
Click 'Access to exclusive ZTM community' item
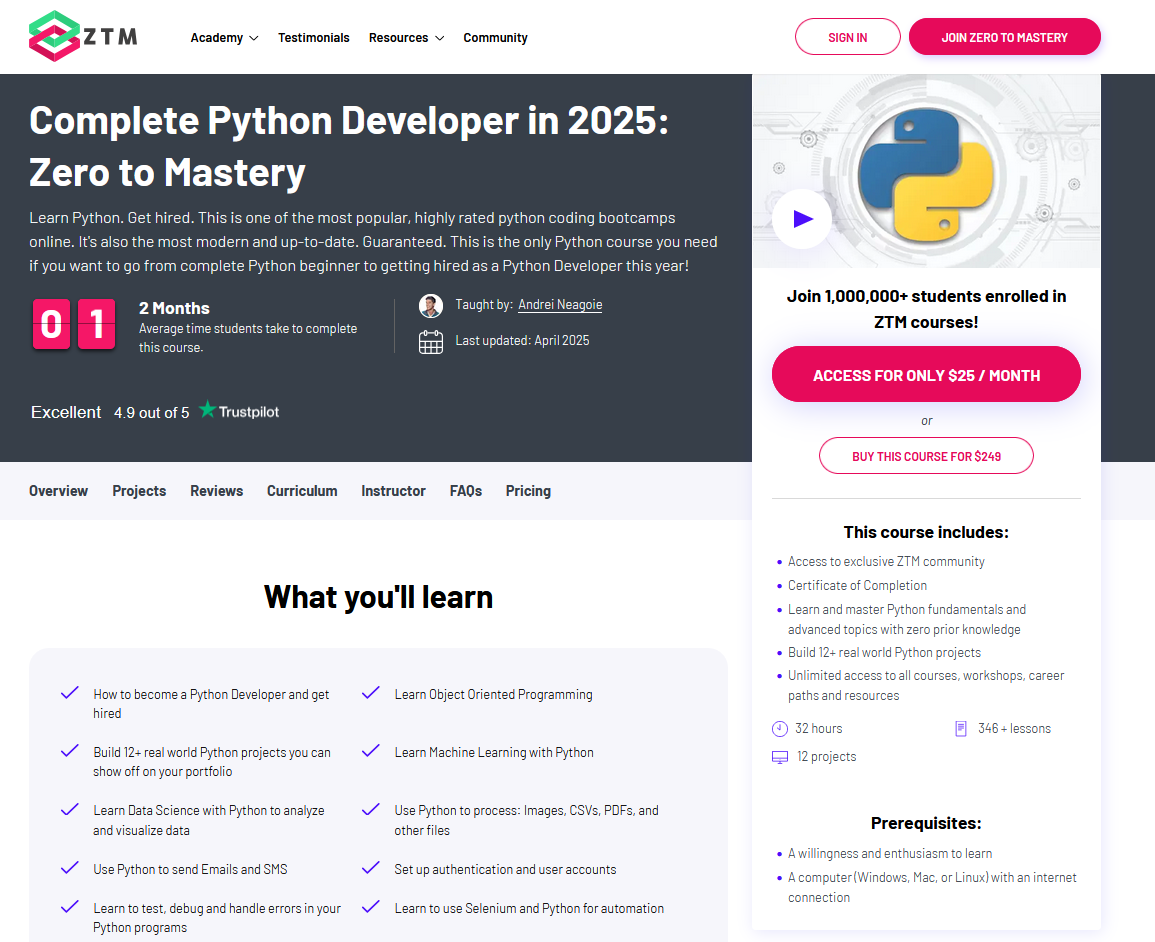[886, 561]
